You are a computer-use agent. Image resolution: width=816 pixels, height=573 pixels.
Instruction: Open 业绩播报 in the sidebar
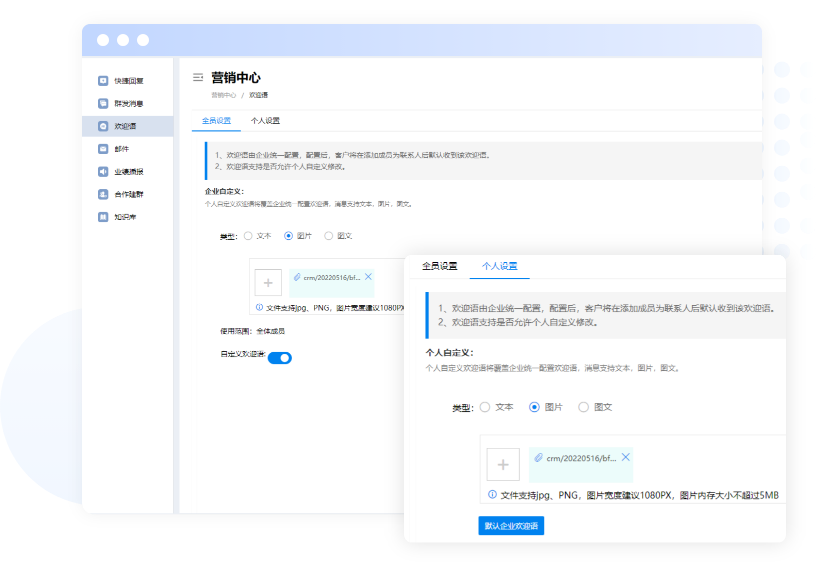tap(128, 171)
